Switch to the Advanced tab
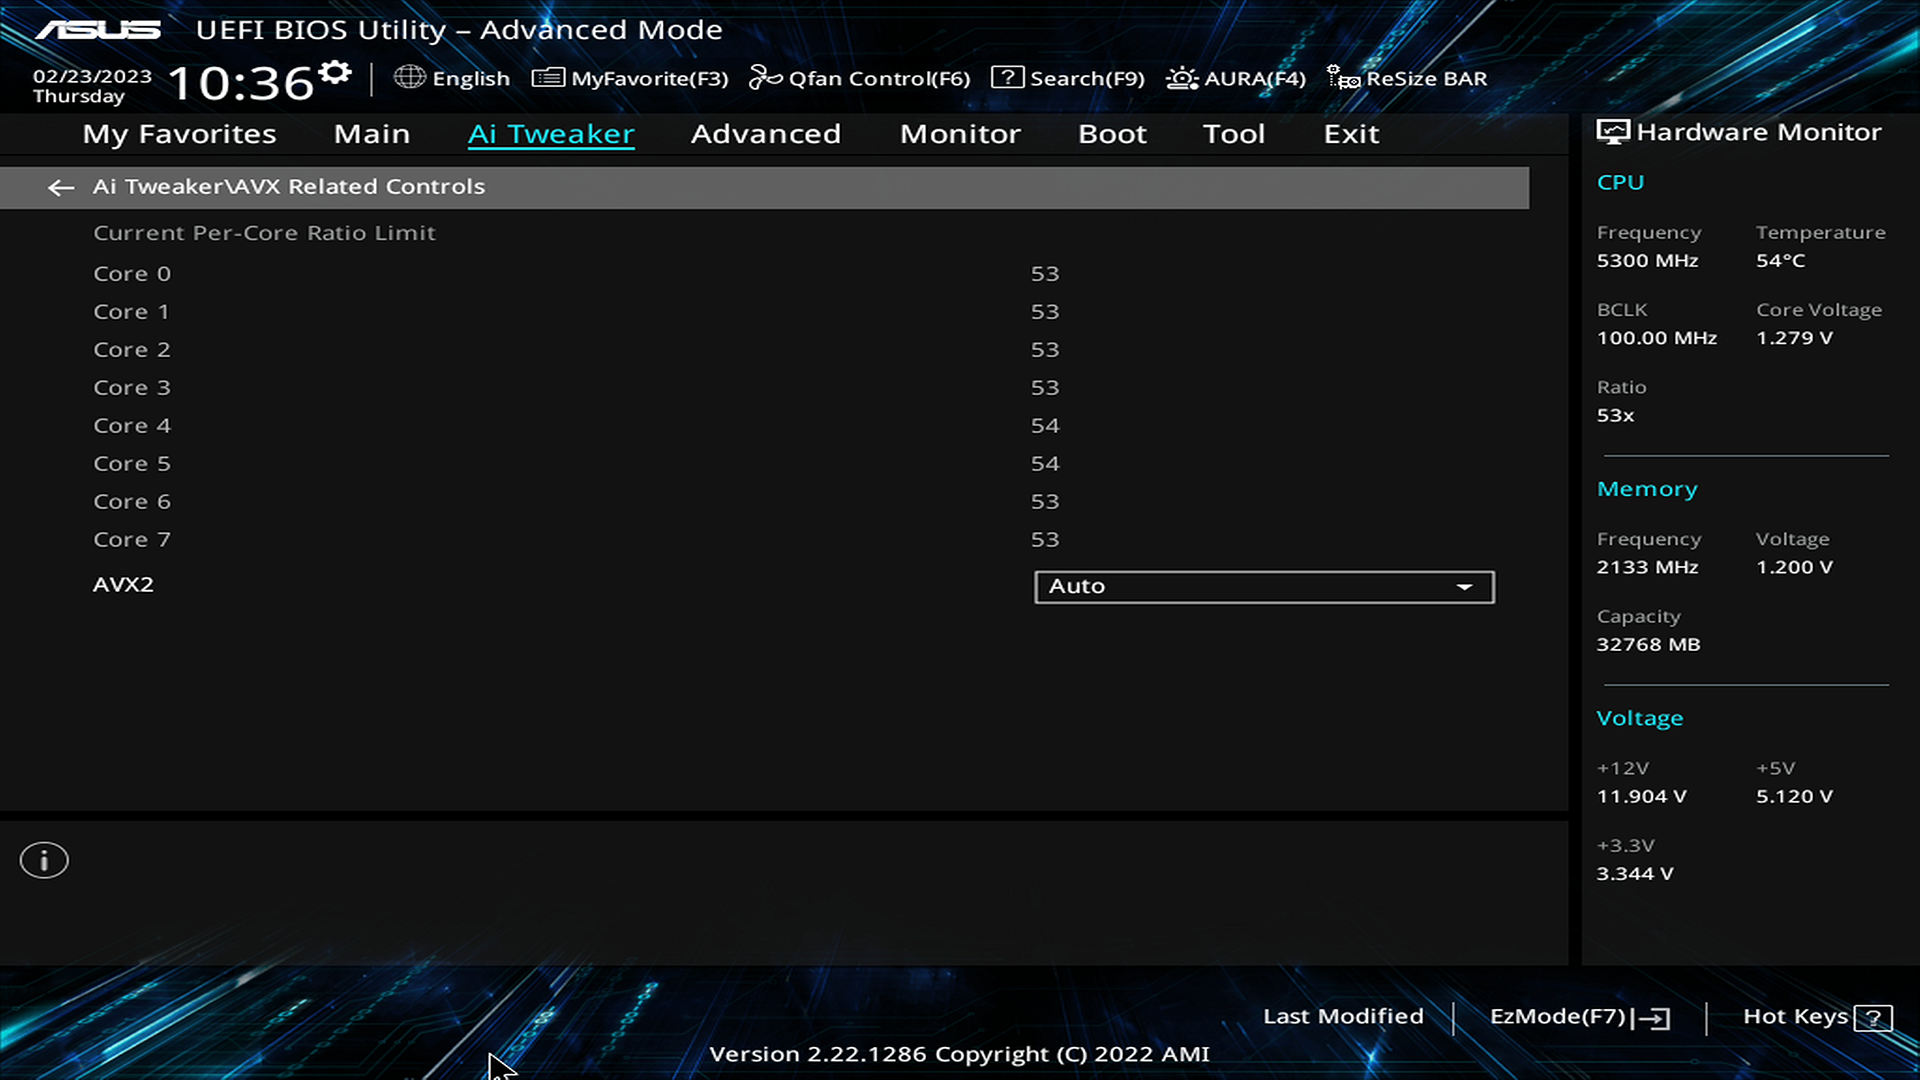This screenshot has width=1920, height=1080. point(765,134)
